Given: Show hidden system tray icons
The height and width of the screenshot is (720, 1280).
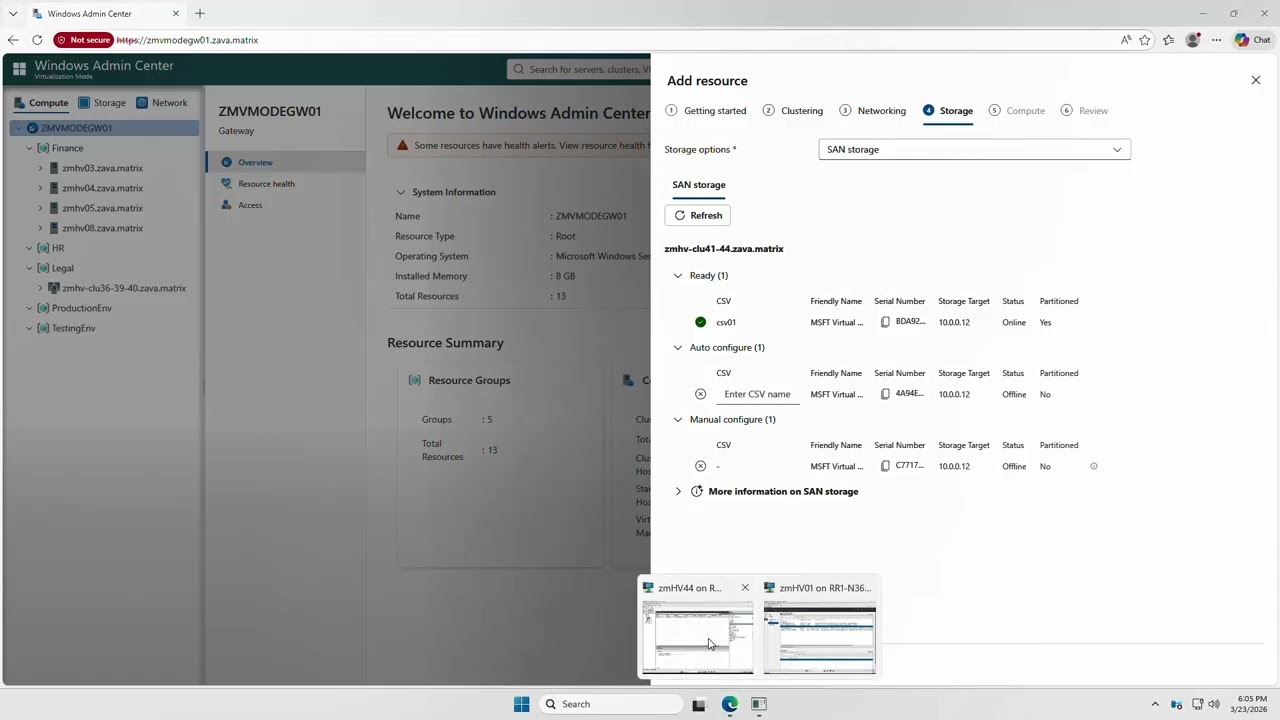Looking at the screenshot, I should 1155,704.
